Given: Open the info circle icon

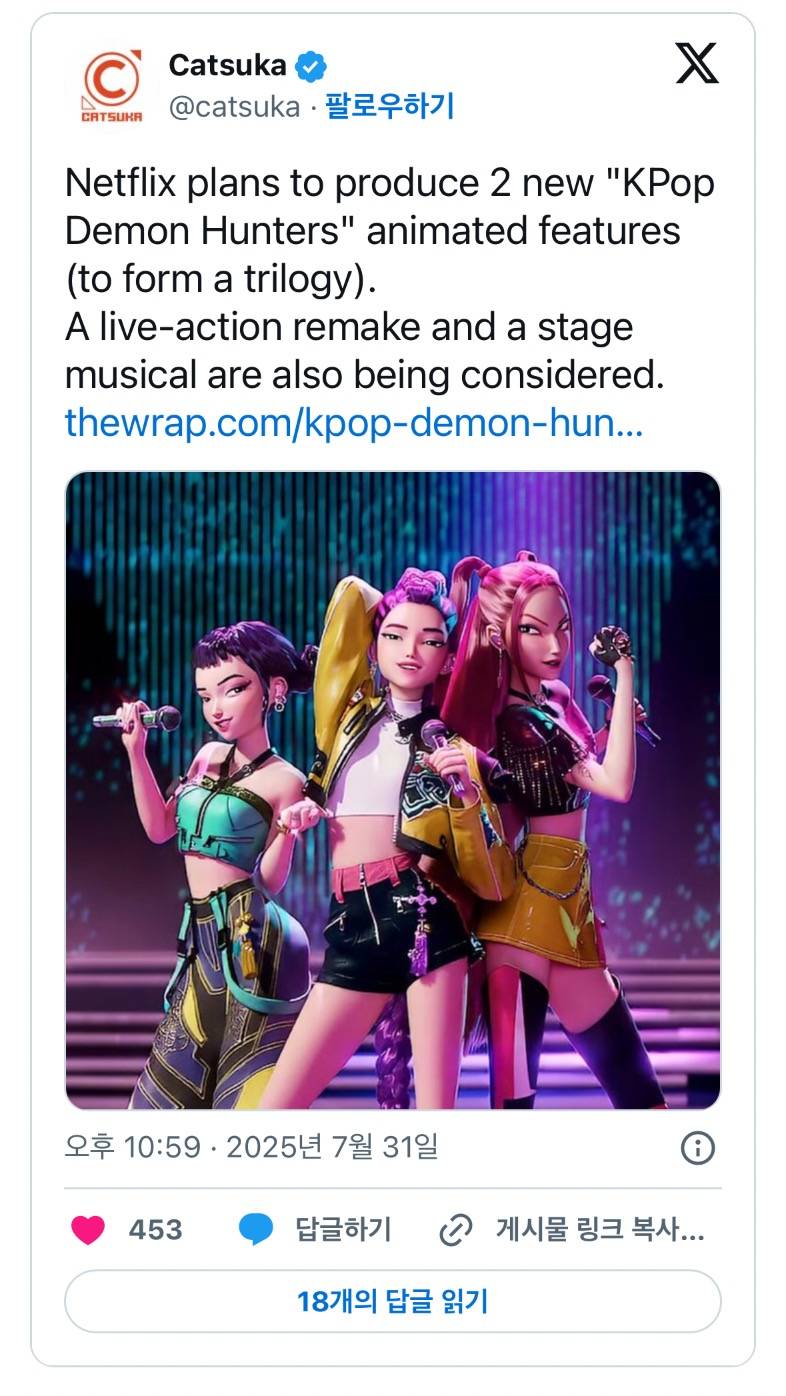Looking at the screenshot, I should pos(697,1148).
